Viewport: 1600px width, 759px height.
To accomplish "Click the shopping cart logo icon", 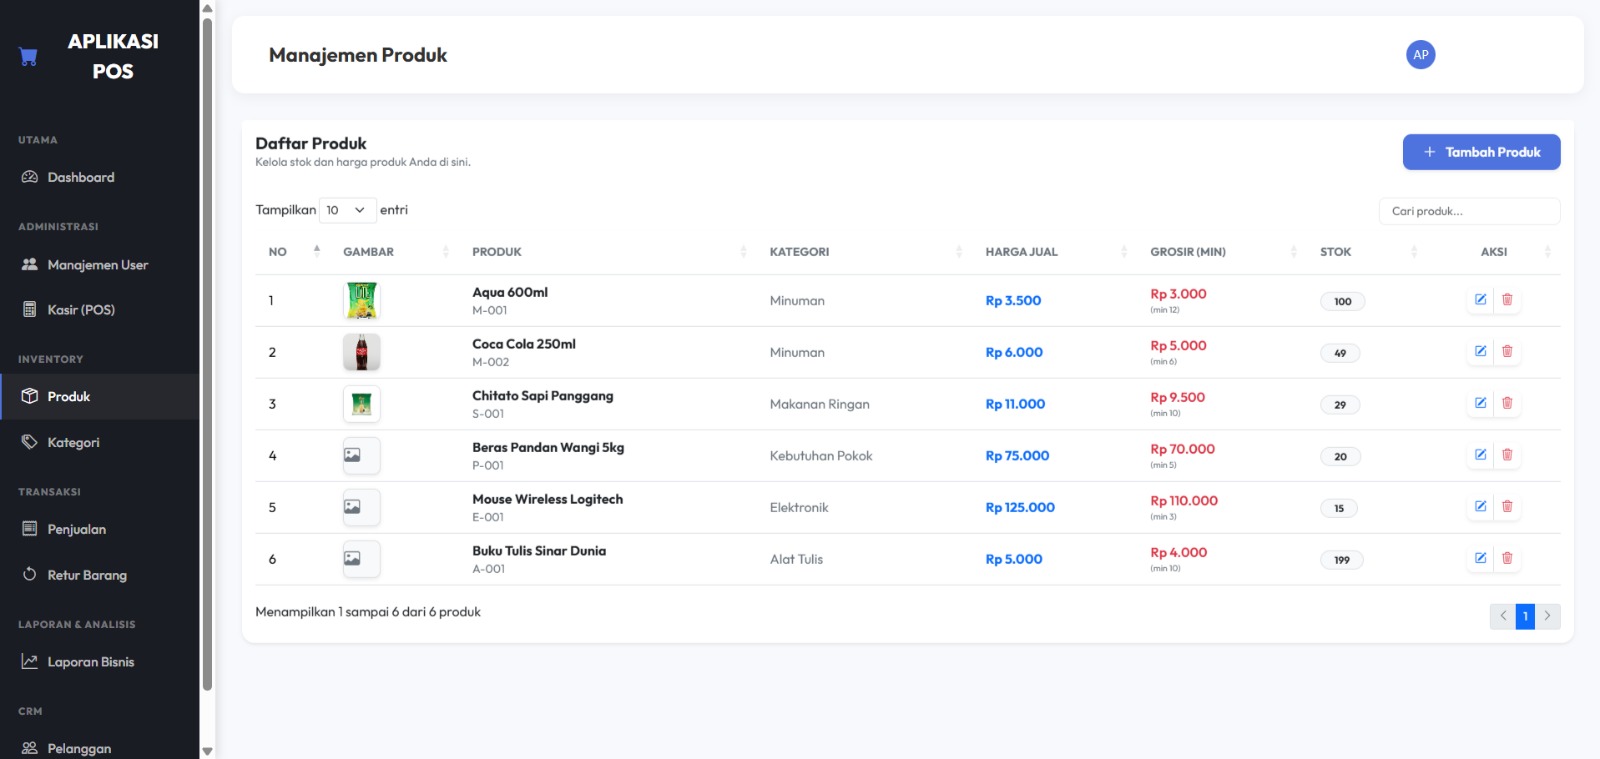I will coord(29,56).
